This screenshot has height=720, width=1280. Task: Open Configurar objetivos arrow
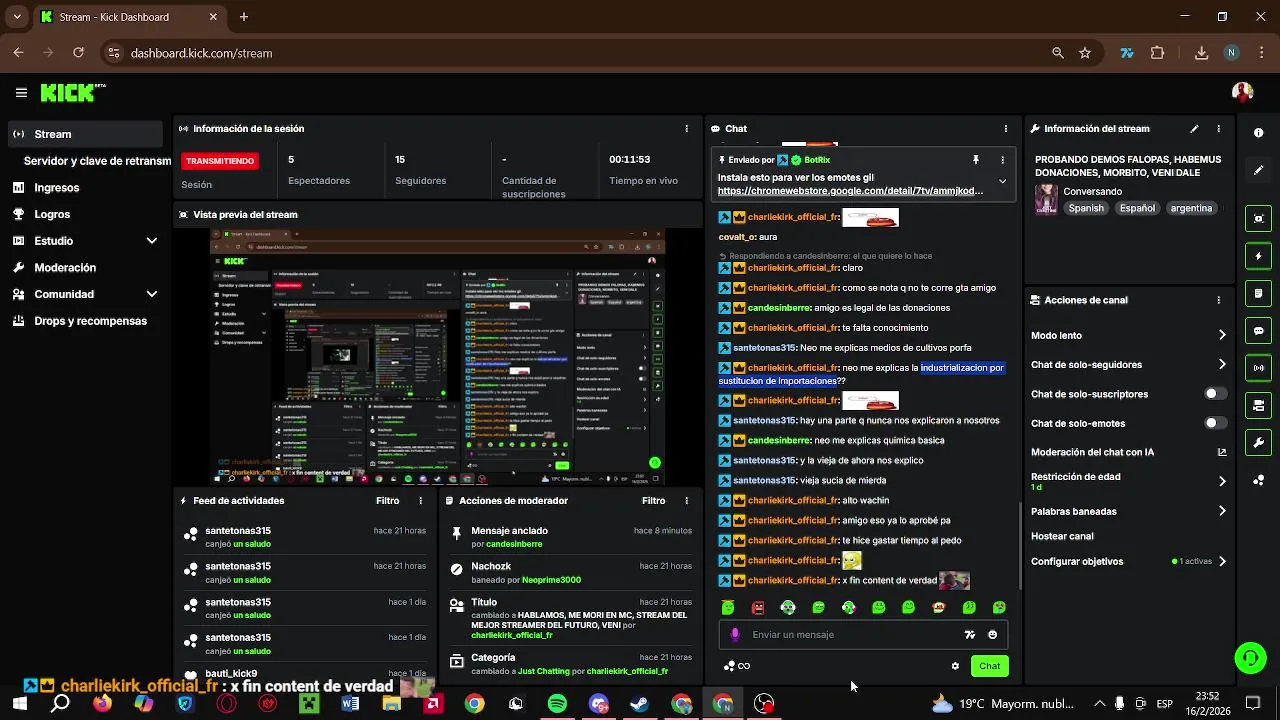click(x=1222, y=561)
